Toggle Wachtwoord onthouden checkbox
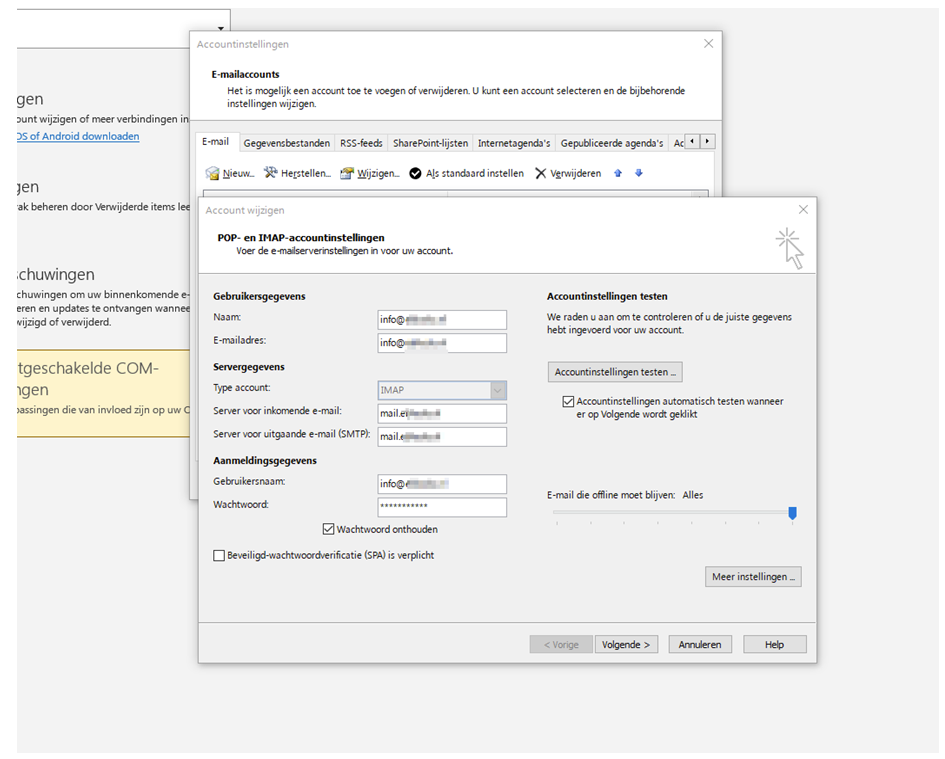 coord(329,529)
